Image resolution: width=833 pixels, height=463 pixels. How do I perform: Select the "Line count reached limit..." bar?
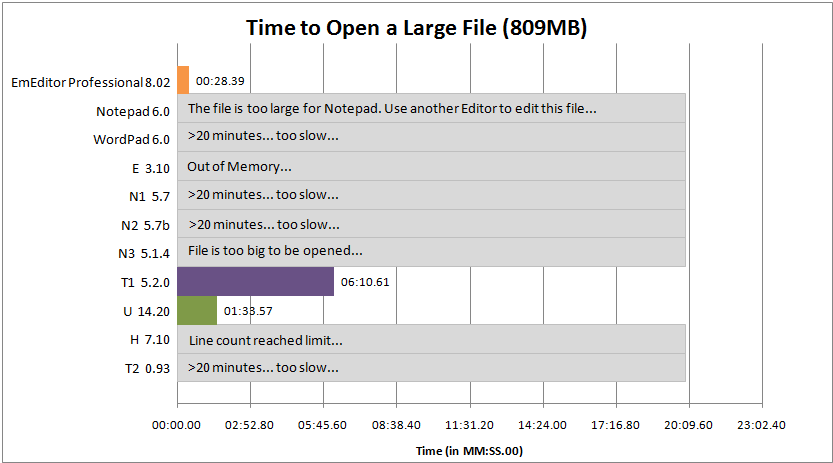click(x=431, y=339)
